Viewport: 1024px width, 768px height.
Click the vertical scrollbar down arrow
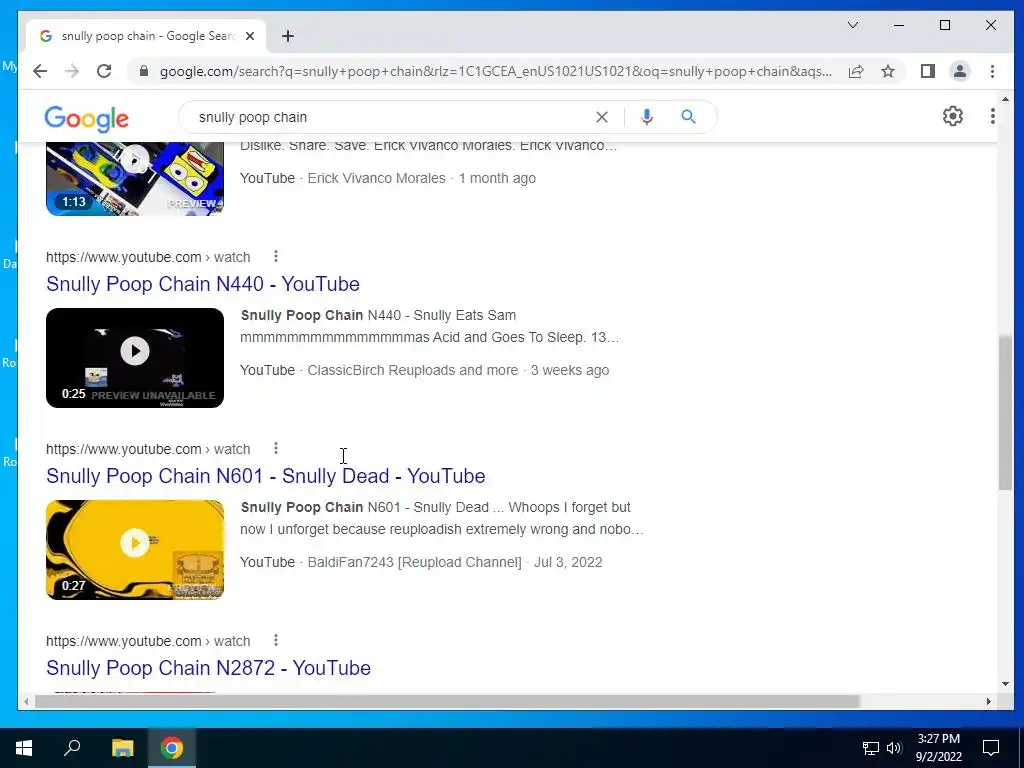click(1005, 684)
